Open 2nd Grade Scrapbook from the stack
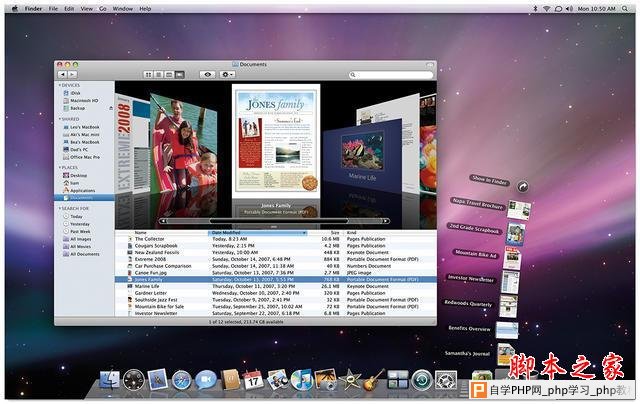640x404 pixels. tap(515, 234)
